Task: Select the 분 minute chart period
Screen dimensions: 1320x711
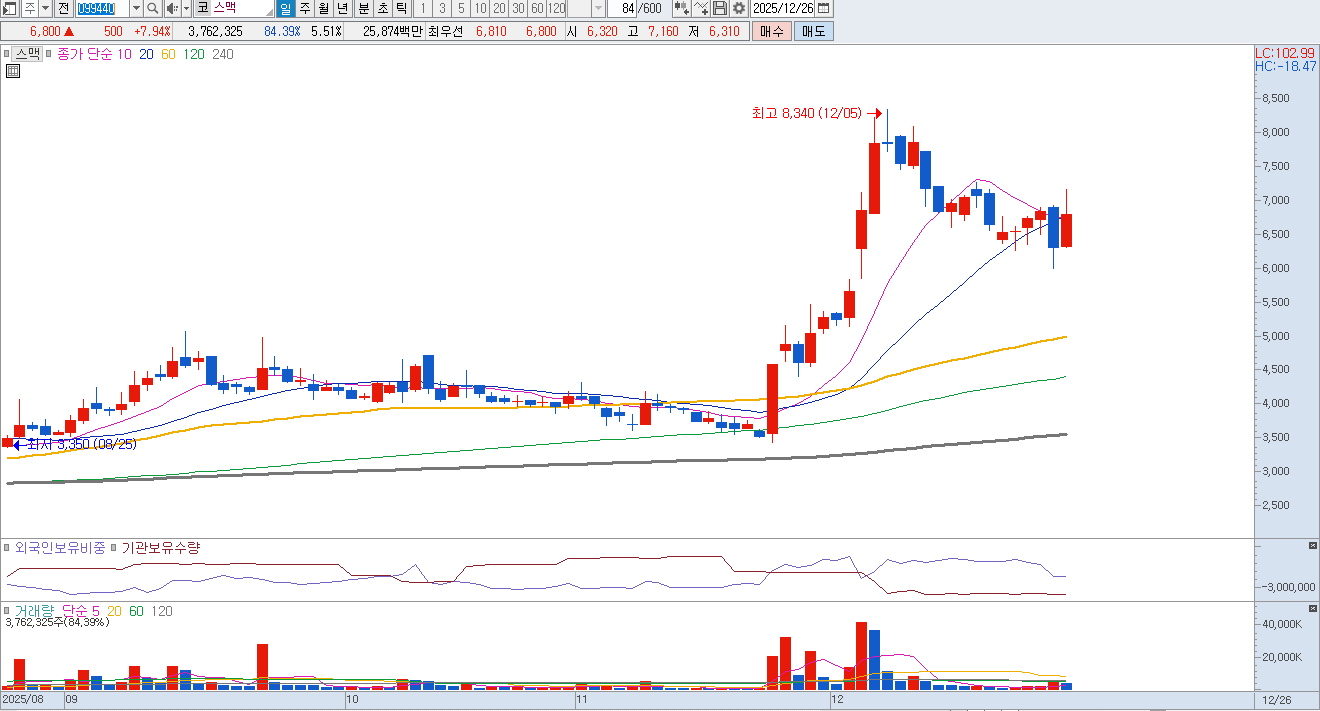Action: click(363, 8)
